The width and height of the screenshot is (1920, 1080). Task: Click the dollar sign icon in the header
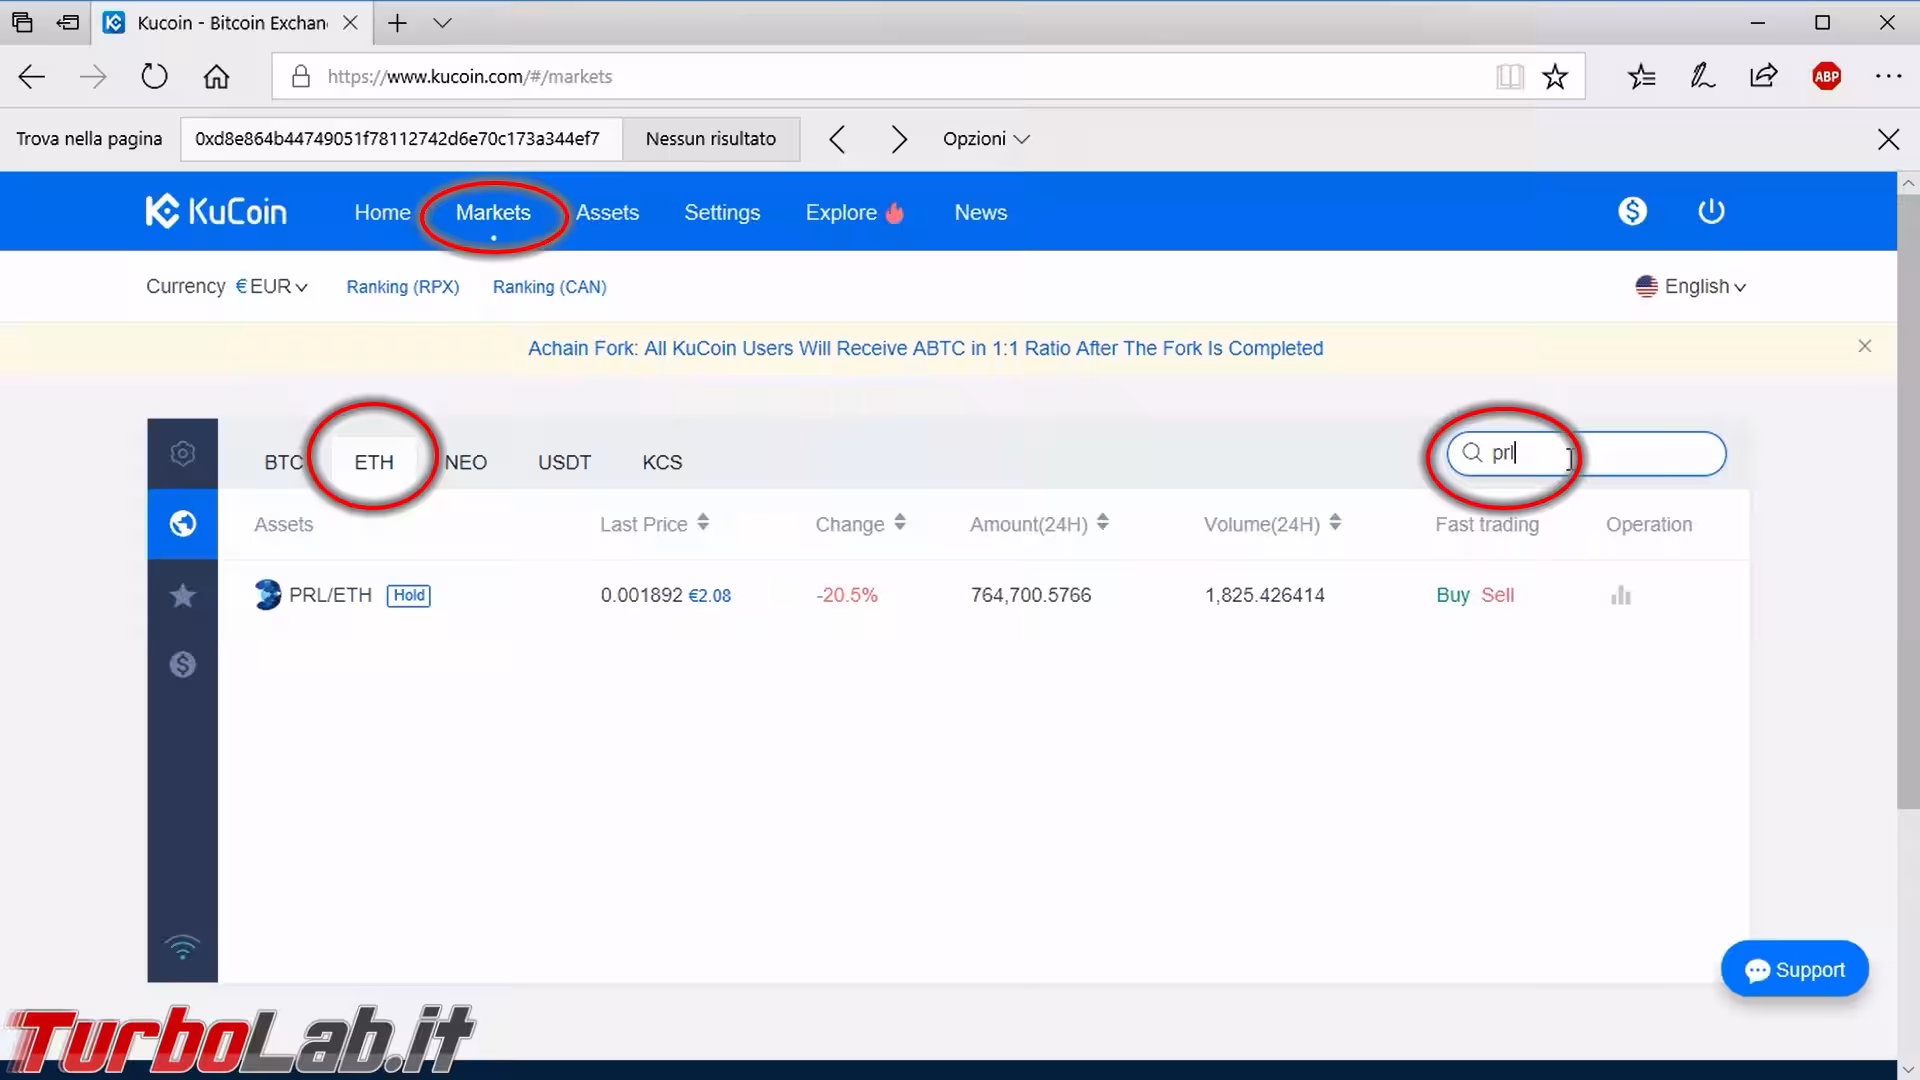tap(1632, 211)
